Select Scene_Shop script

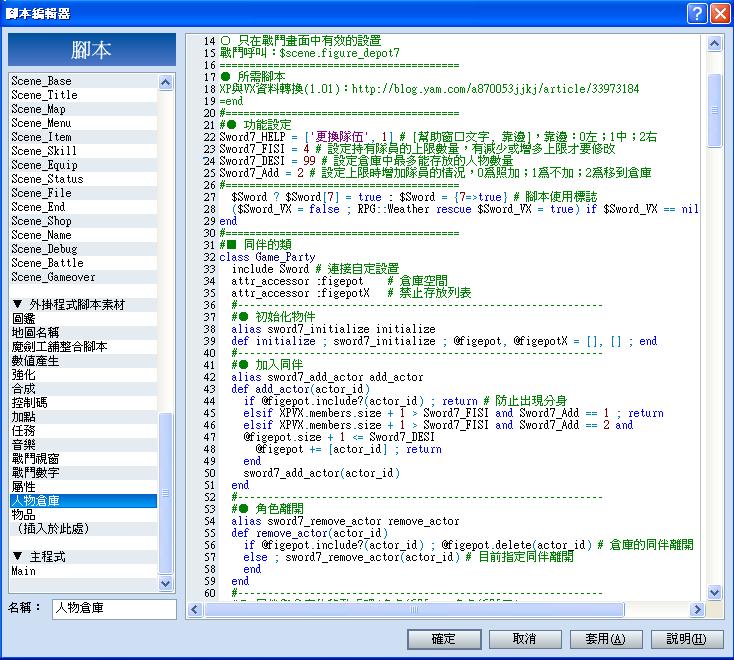point(83,221)
